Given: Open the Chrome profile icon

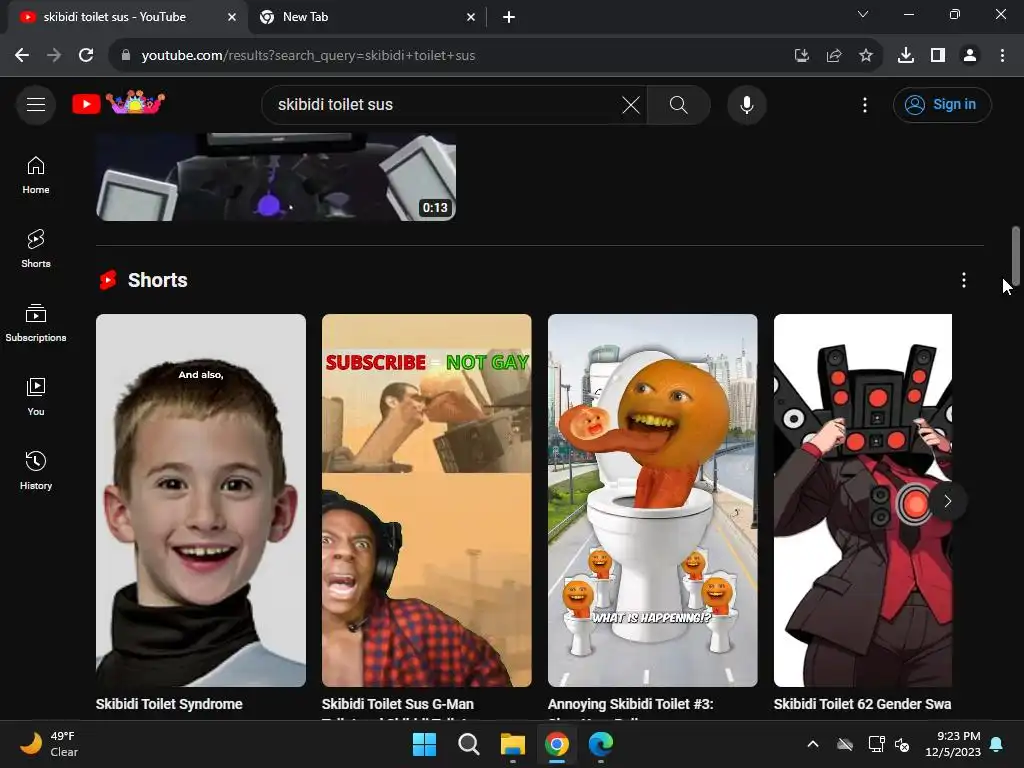Looking at the screenshot, I should [x=970, y=56].
